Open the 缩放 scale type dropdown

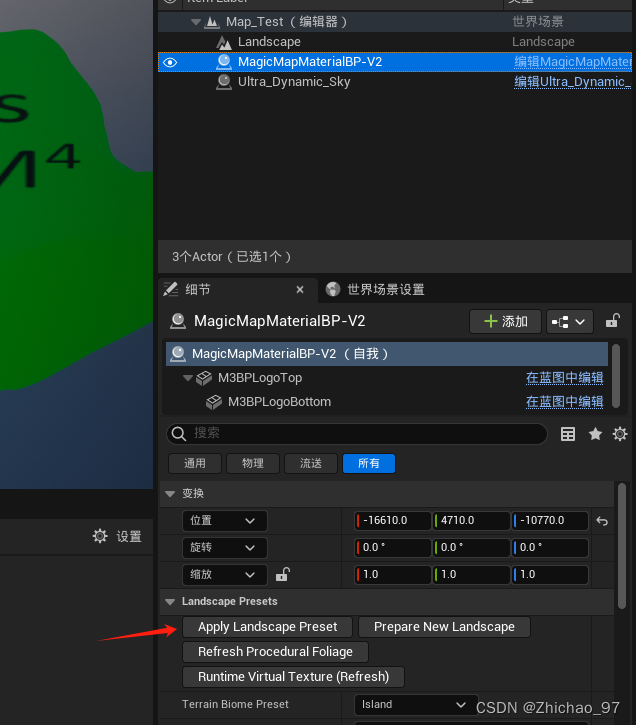pyautogui.click(x=225, y=575)
